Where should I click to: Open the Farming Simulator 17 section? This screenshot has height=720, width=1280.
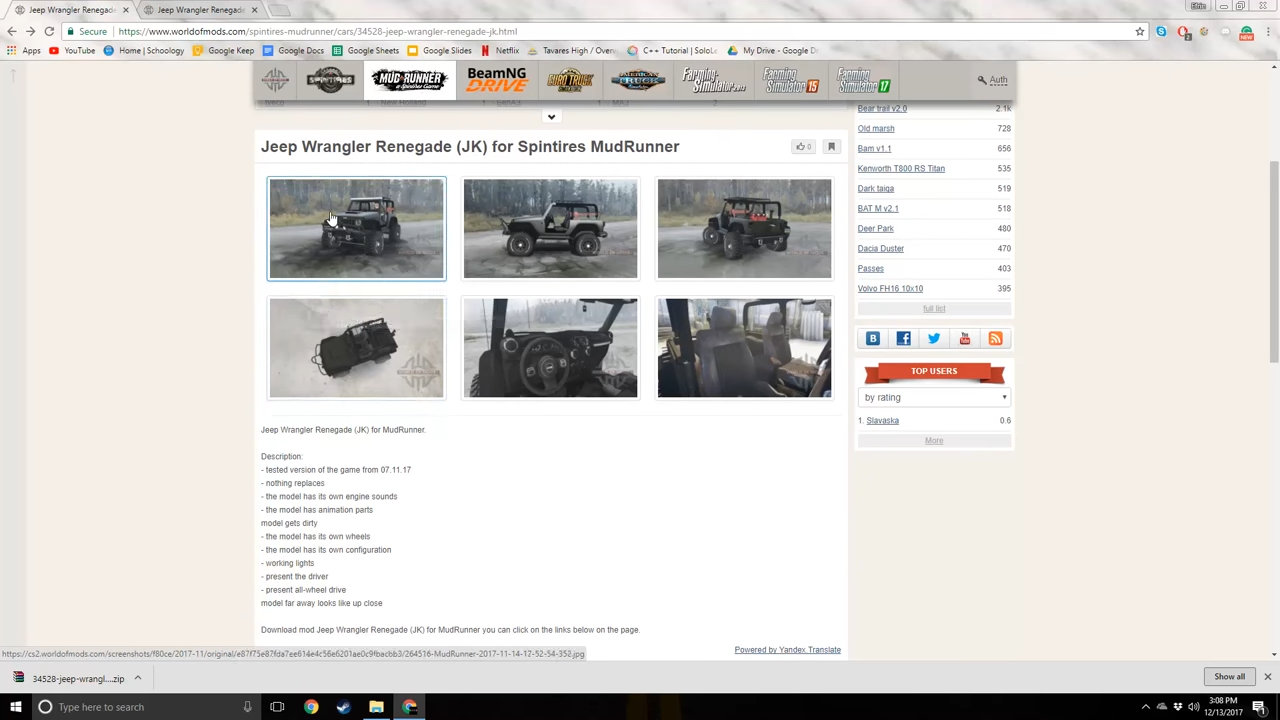(864, 80)
